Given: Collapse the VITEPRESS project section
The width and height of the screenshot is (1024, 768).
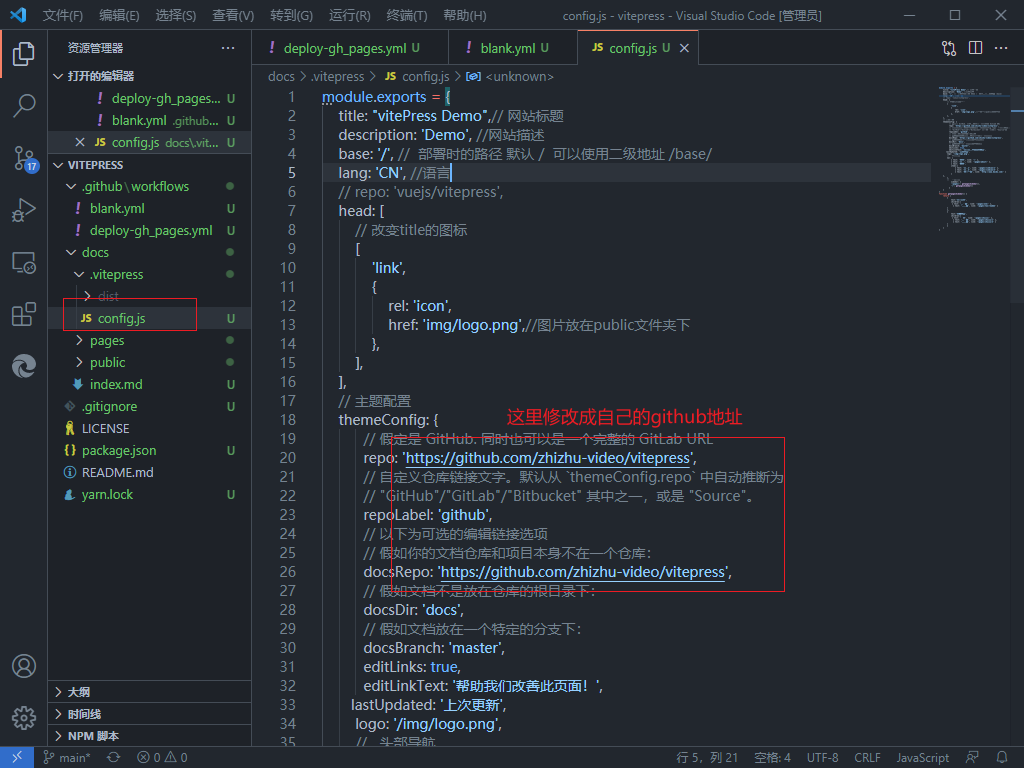Looking at the screenshot, I should click(150, 165).
